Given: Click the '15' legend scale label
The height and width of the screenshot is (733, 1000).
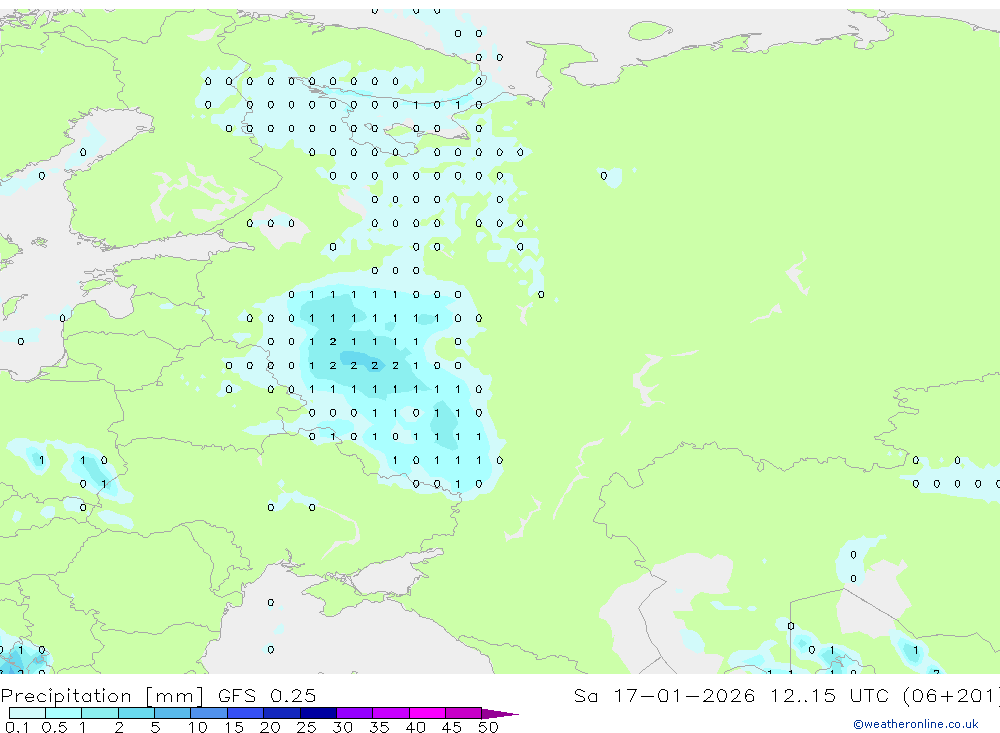Looking at the screenshot, I should (234, 727).
